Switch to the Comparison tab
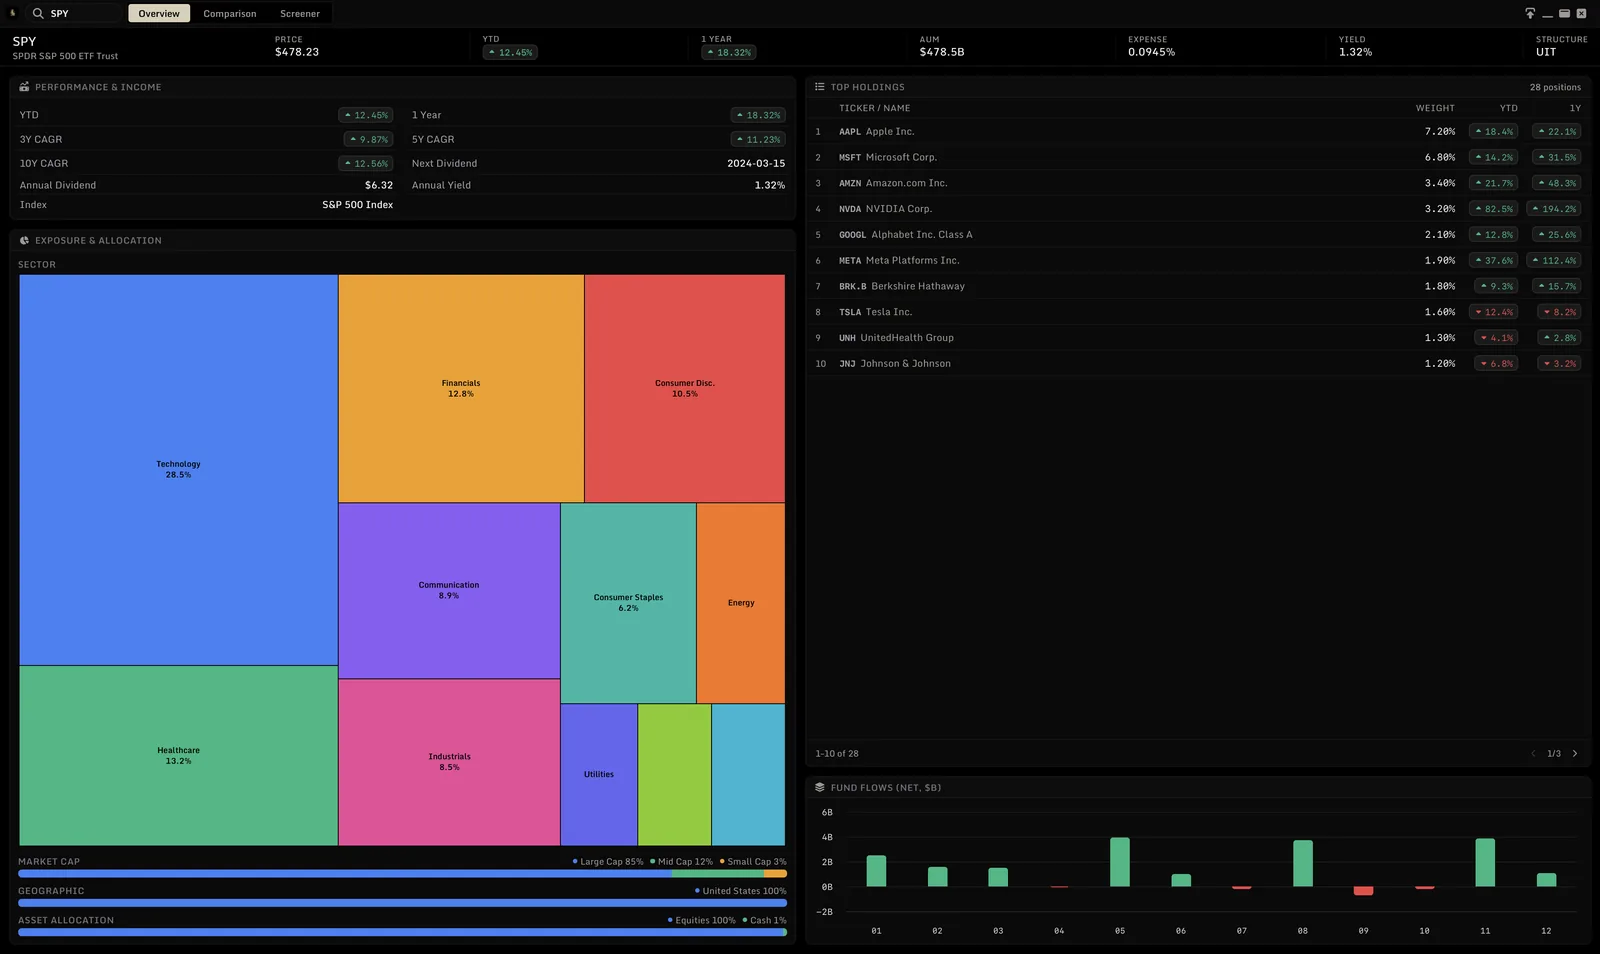This screenshot has width=1600, height=954. point(230,13)
